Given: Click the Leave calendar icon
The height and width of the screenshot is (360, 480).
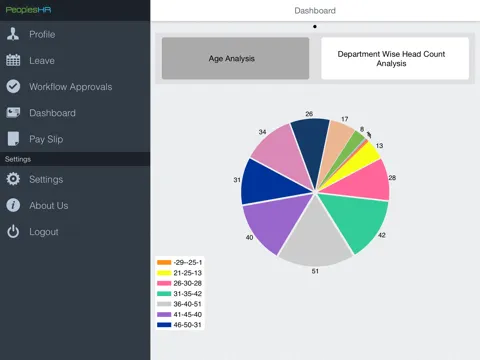Looking at the screenshot, I should (x=13, y=60).
